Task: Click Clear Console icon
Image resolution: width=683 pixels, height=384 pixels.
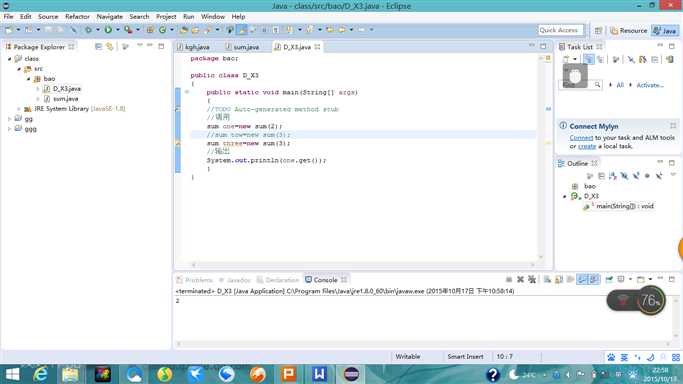Action: [547, 280]
